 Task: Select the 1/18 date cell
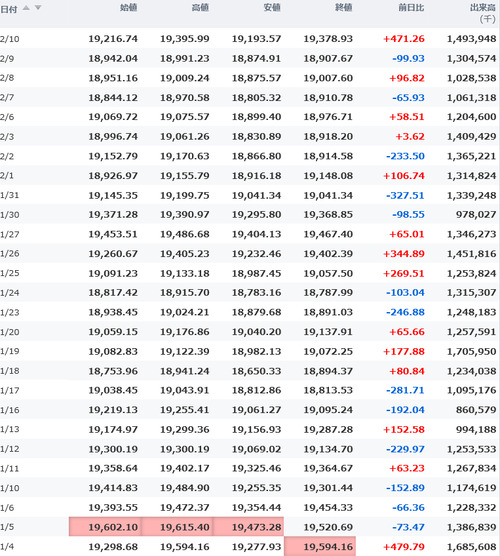coord(10,371)
